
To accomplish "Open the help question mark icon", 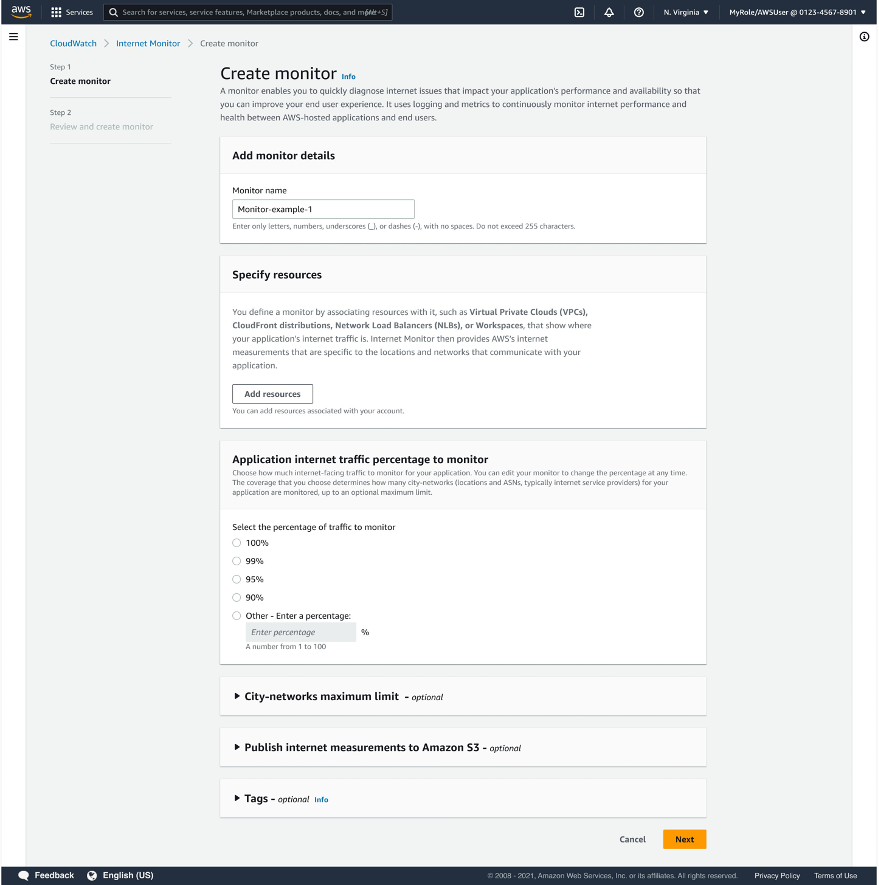I will (x=638, y=13).
